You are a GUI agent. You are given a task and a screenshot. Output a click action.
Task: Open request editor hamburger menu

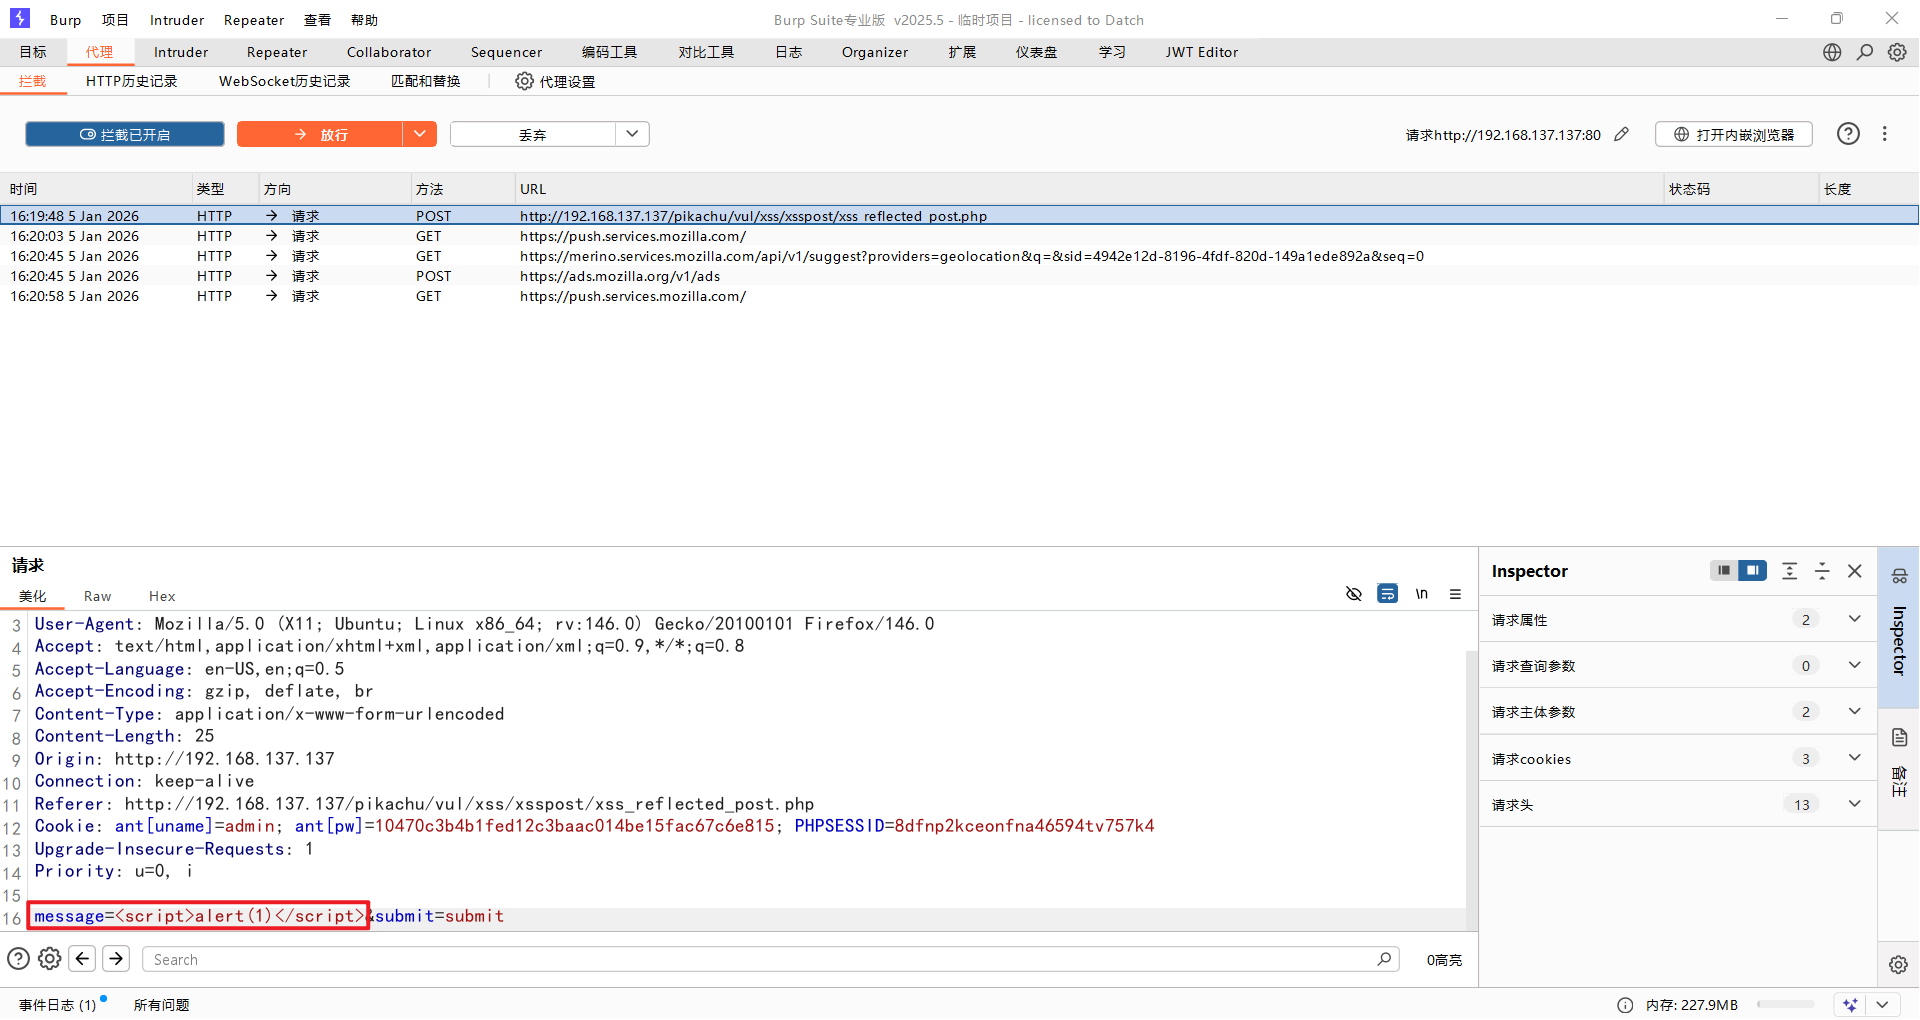pyautogui.click(x=1455, y=594)
